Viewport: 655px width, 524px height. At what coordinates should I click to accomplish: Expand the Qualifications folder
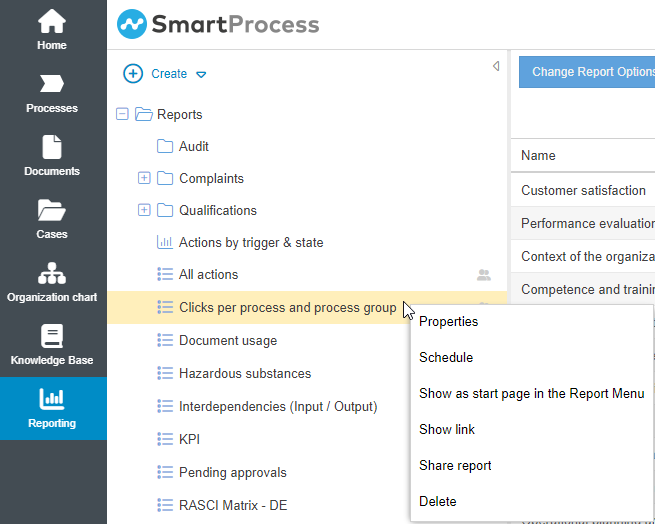144,210
